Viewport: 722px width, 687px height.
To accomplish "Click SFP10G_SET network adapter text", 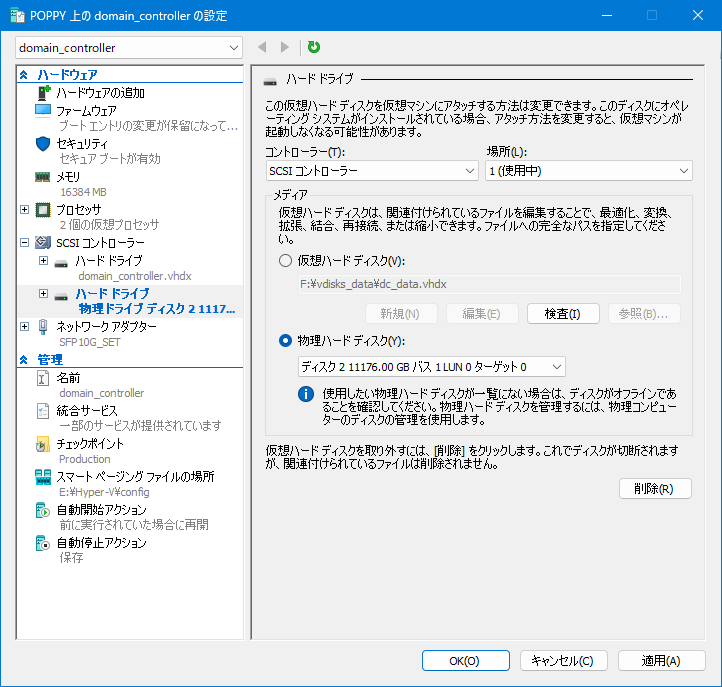I will pos(90,342).
